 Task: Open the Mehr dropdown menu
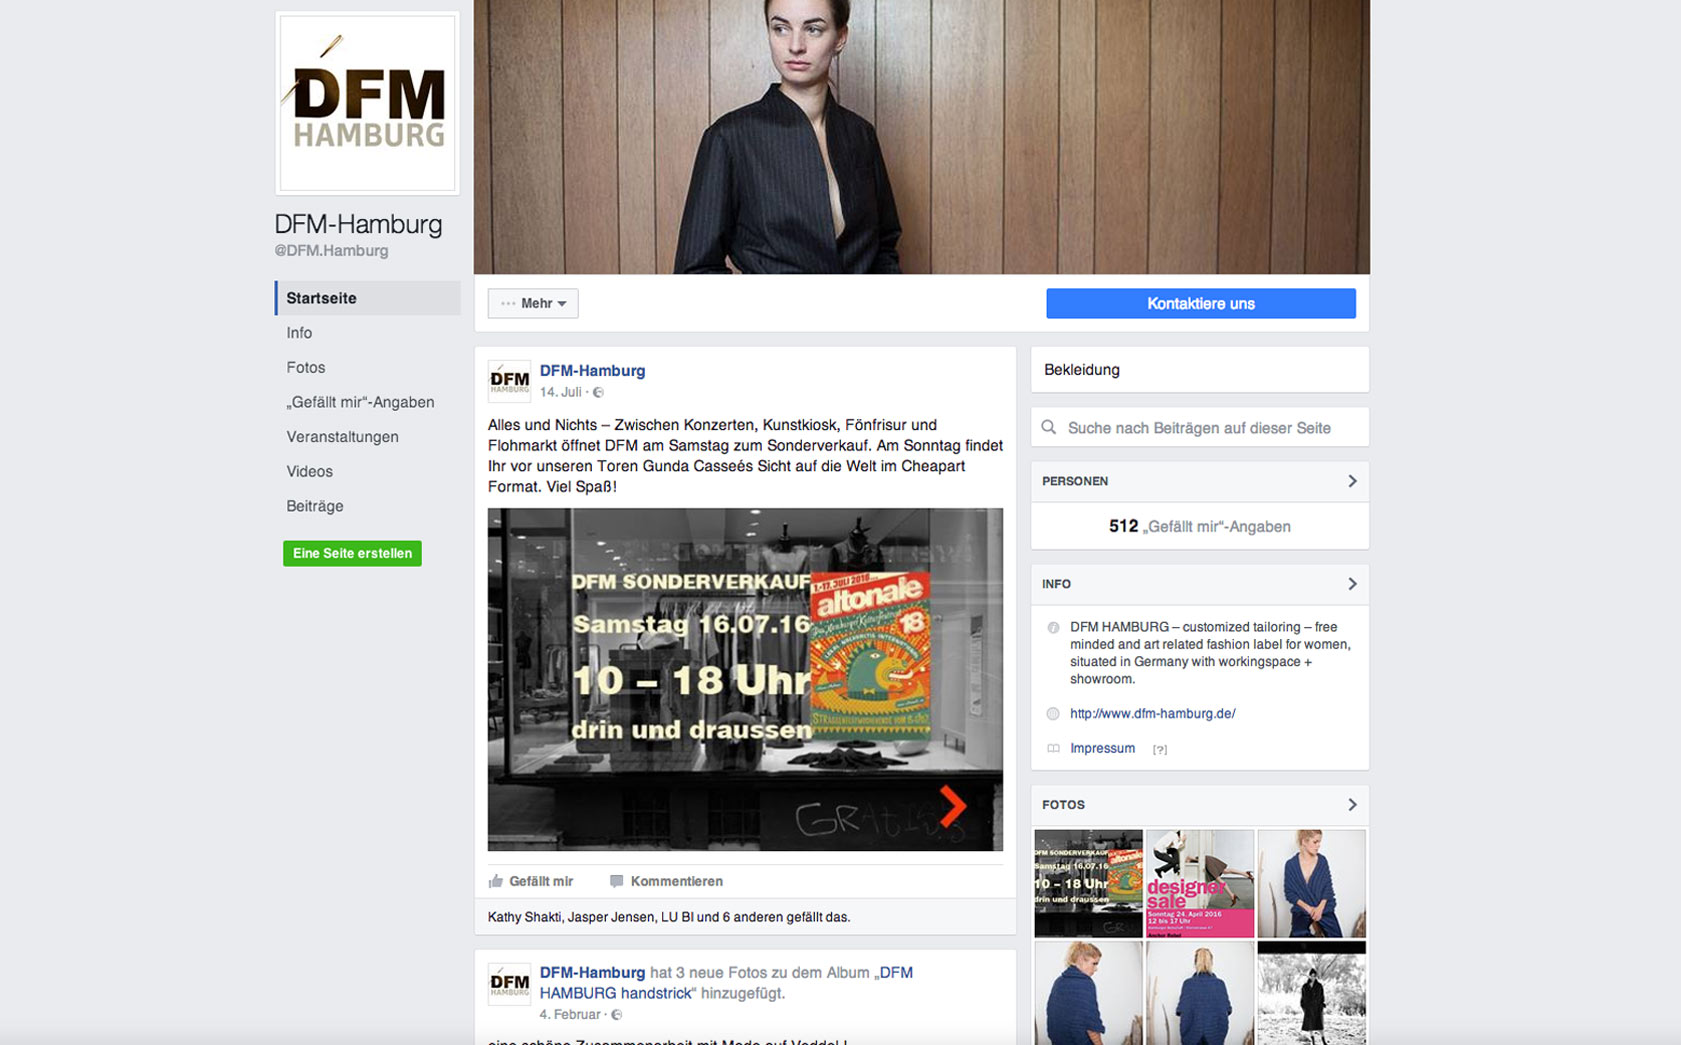click(533, 304)
